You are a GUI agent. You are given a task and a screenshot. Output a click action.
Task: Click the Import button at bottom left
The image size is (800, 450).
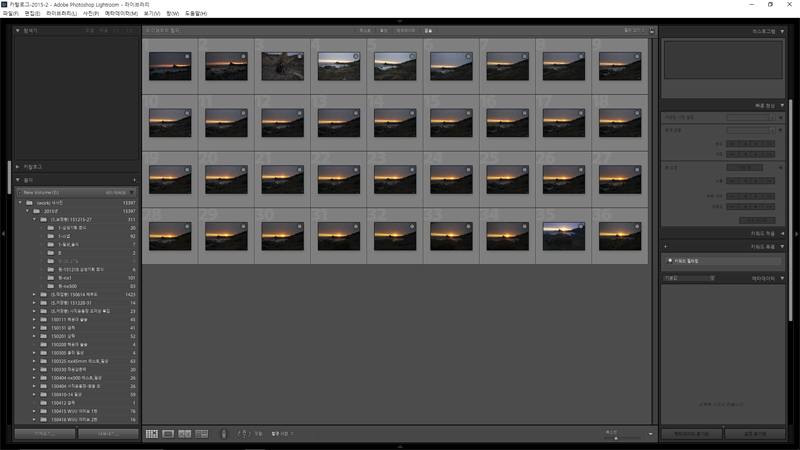pos(43,435)
